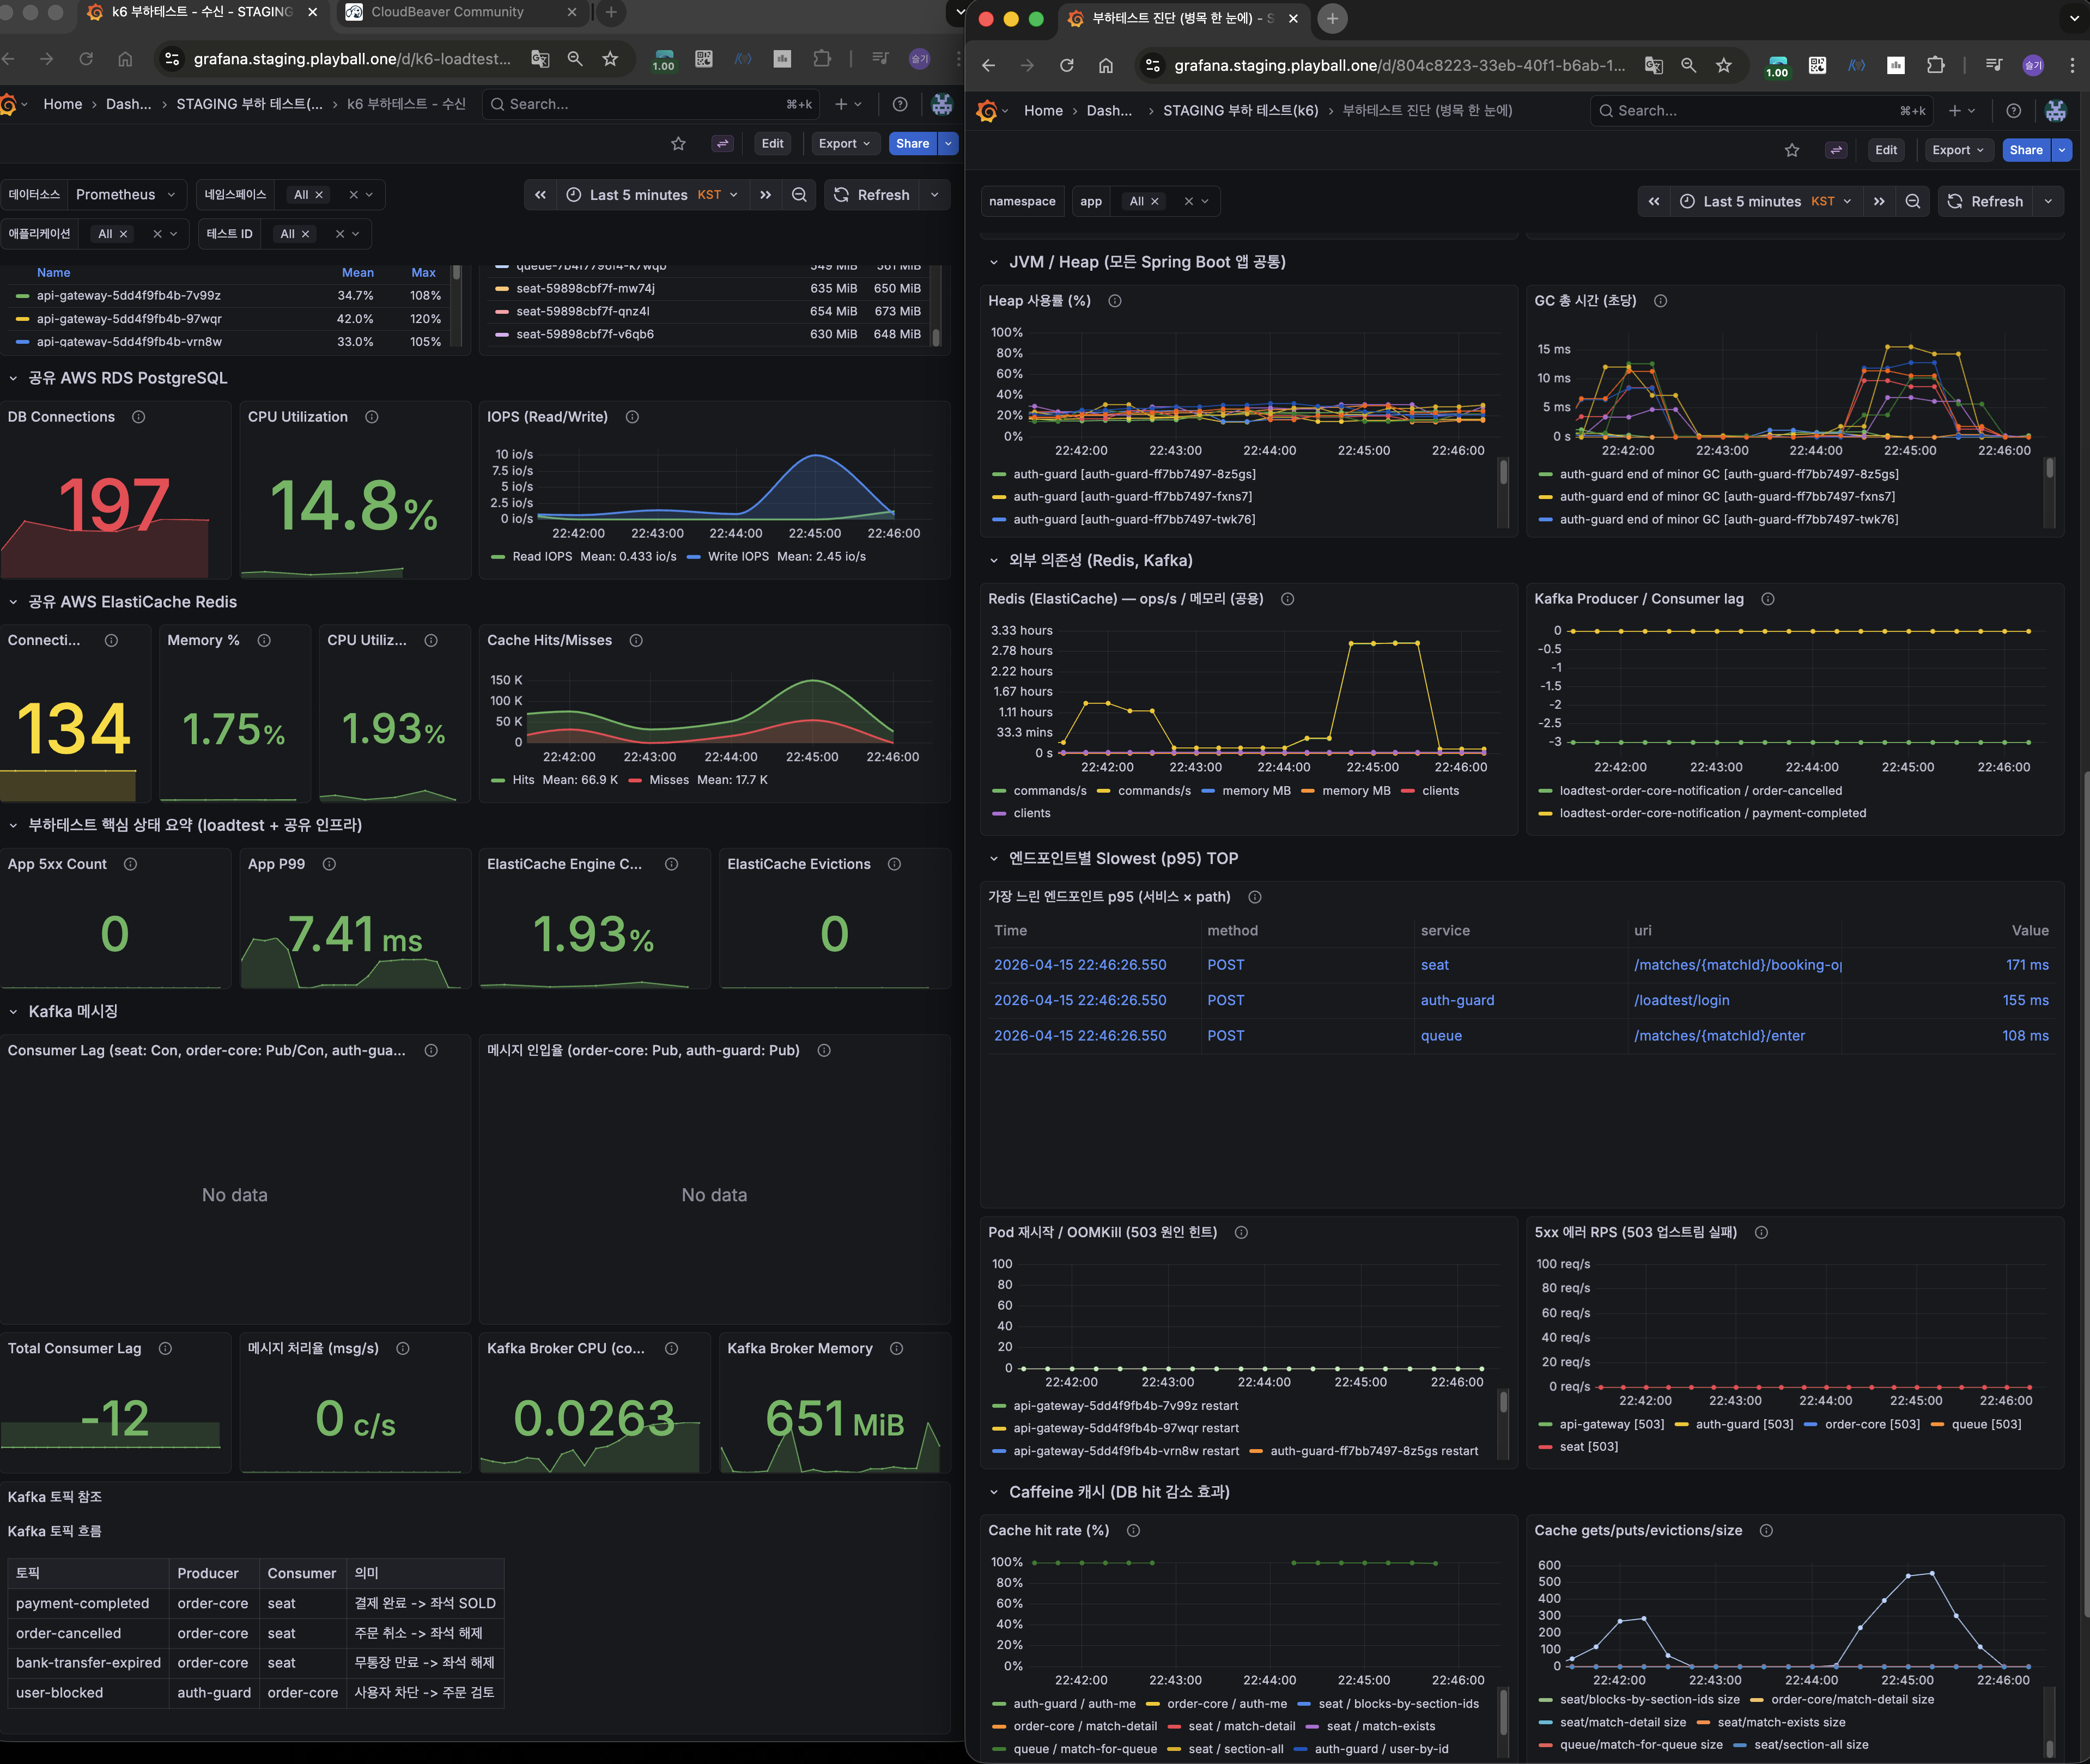Shift time range forward in right dashboard

[1879, 202]
